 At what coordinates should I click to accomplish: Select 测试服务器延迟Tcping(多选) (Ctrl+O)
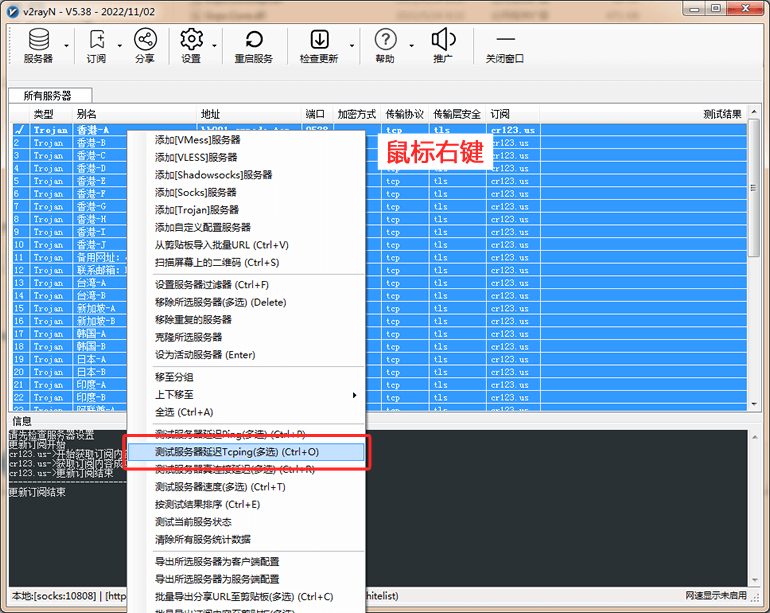pos(246,452)
